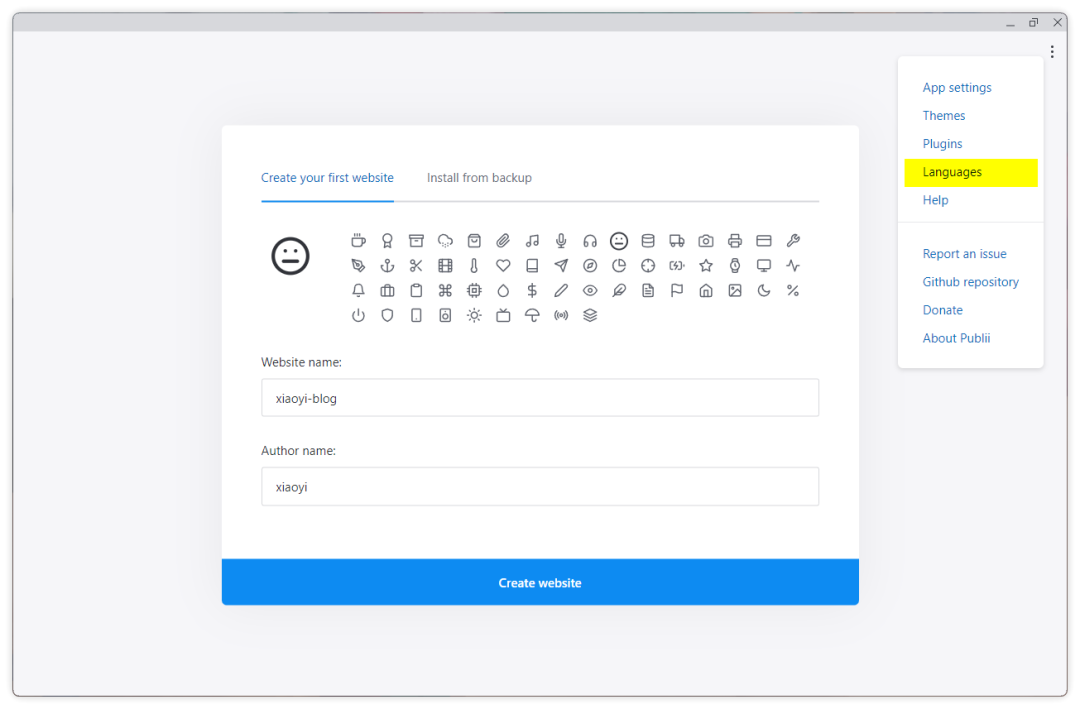Open App settings in the menu
This screenshot has width=1080, height=709.
(x=957, y=88)
